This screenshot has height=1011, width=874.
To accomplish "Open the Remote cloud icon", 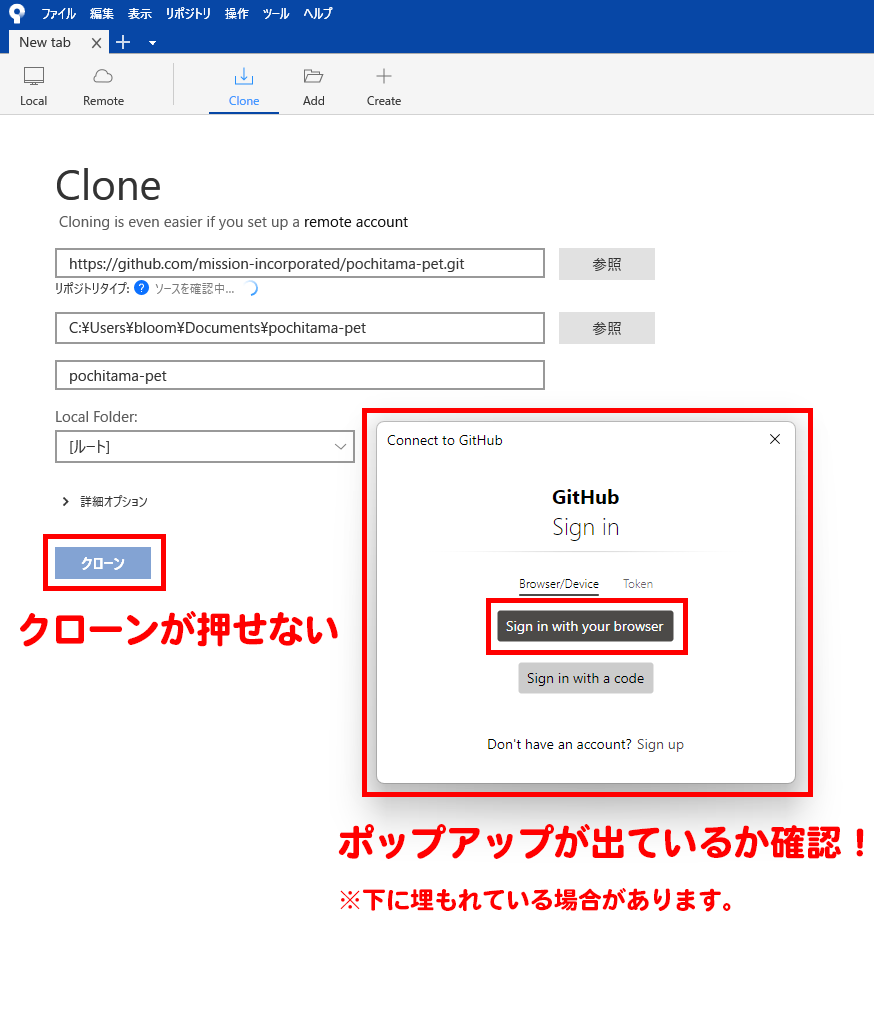I will pyautogui.click(x=103, y=77).
